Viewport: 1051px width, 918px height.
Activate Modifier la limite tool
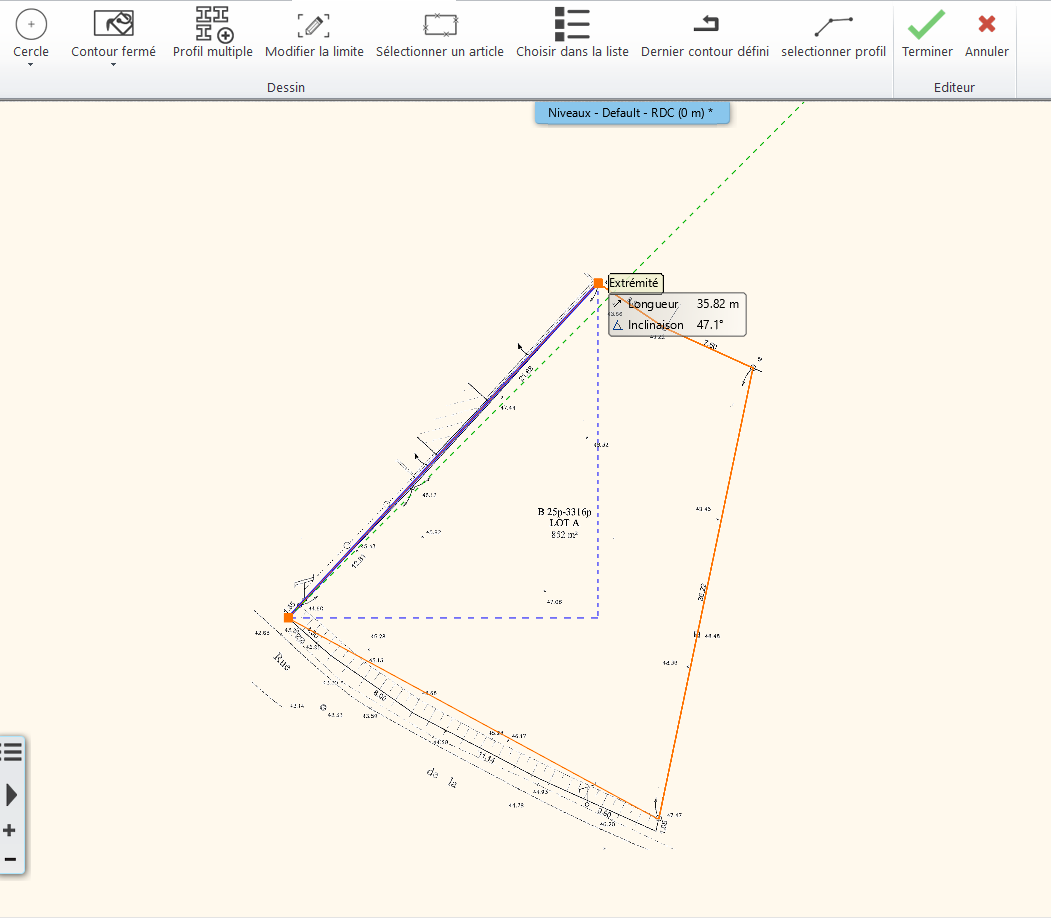(314, 34)
